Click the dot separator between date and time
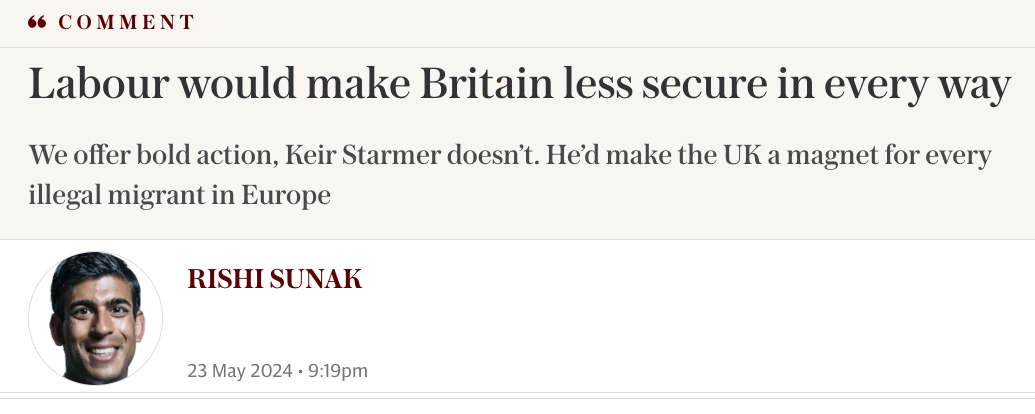This screenshot has height=414, width=1035. tap(299, 371)
